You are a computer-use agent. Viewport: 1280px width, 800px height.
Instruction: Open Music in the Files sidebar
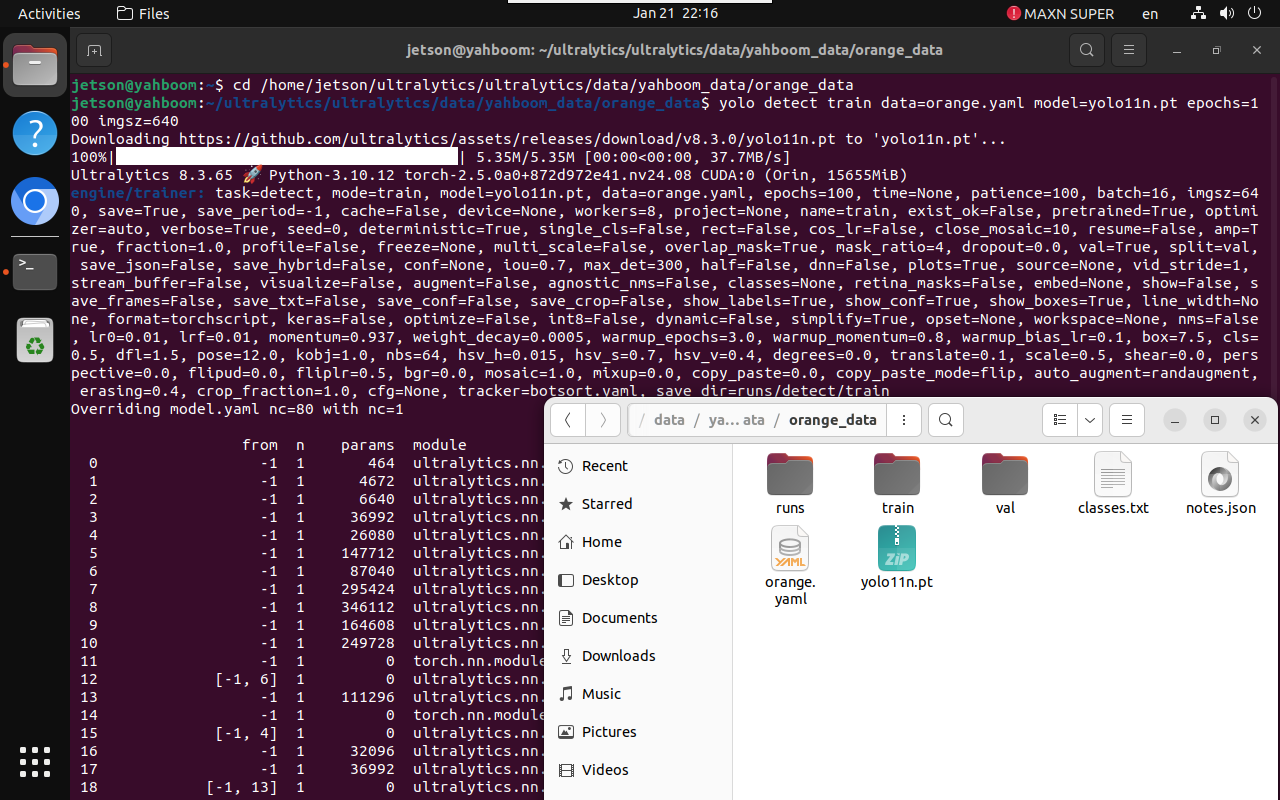[638, 694]
